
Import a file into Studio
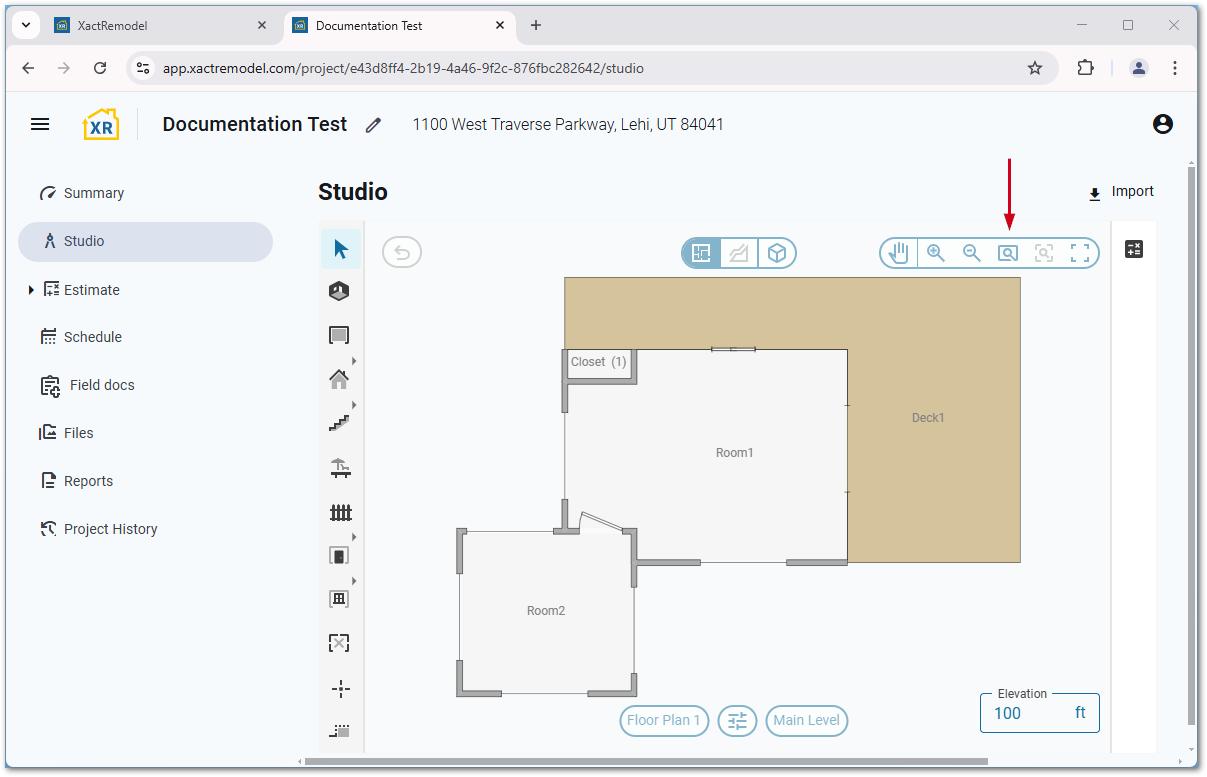(1121, 192)
